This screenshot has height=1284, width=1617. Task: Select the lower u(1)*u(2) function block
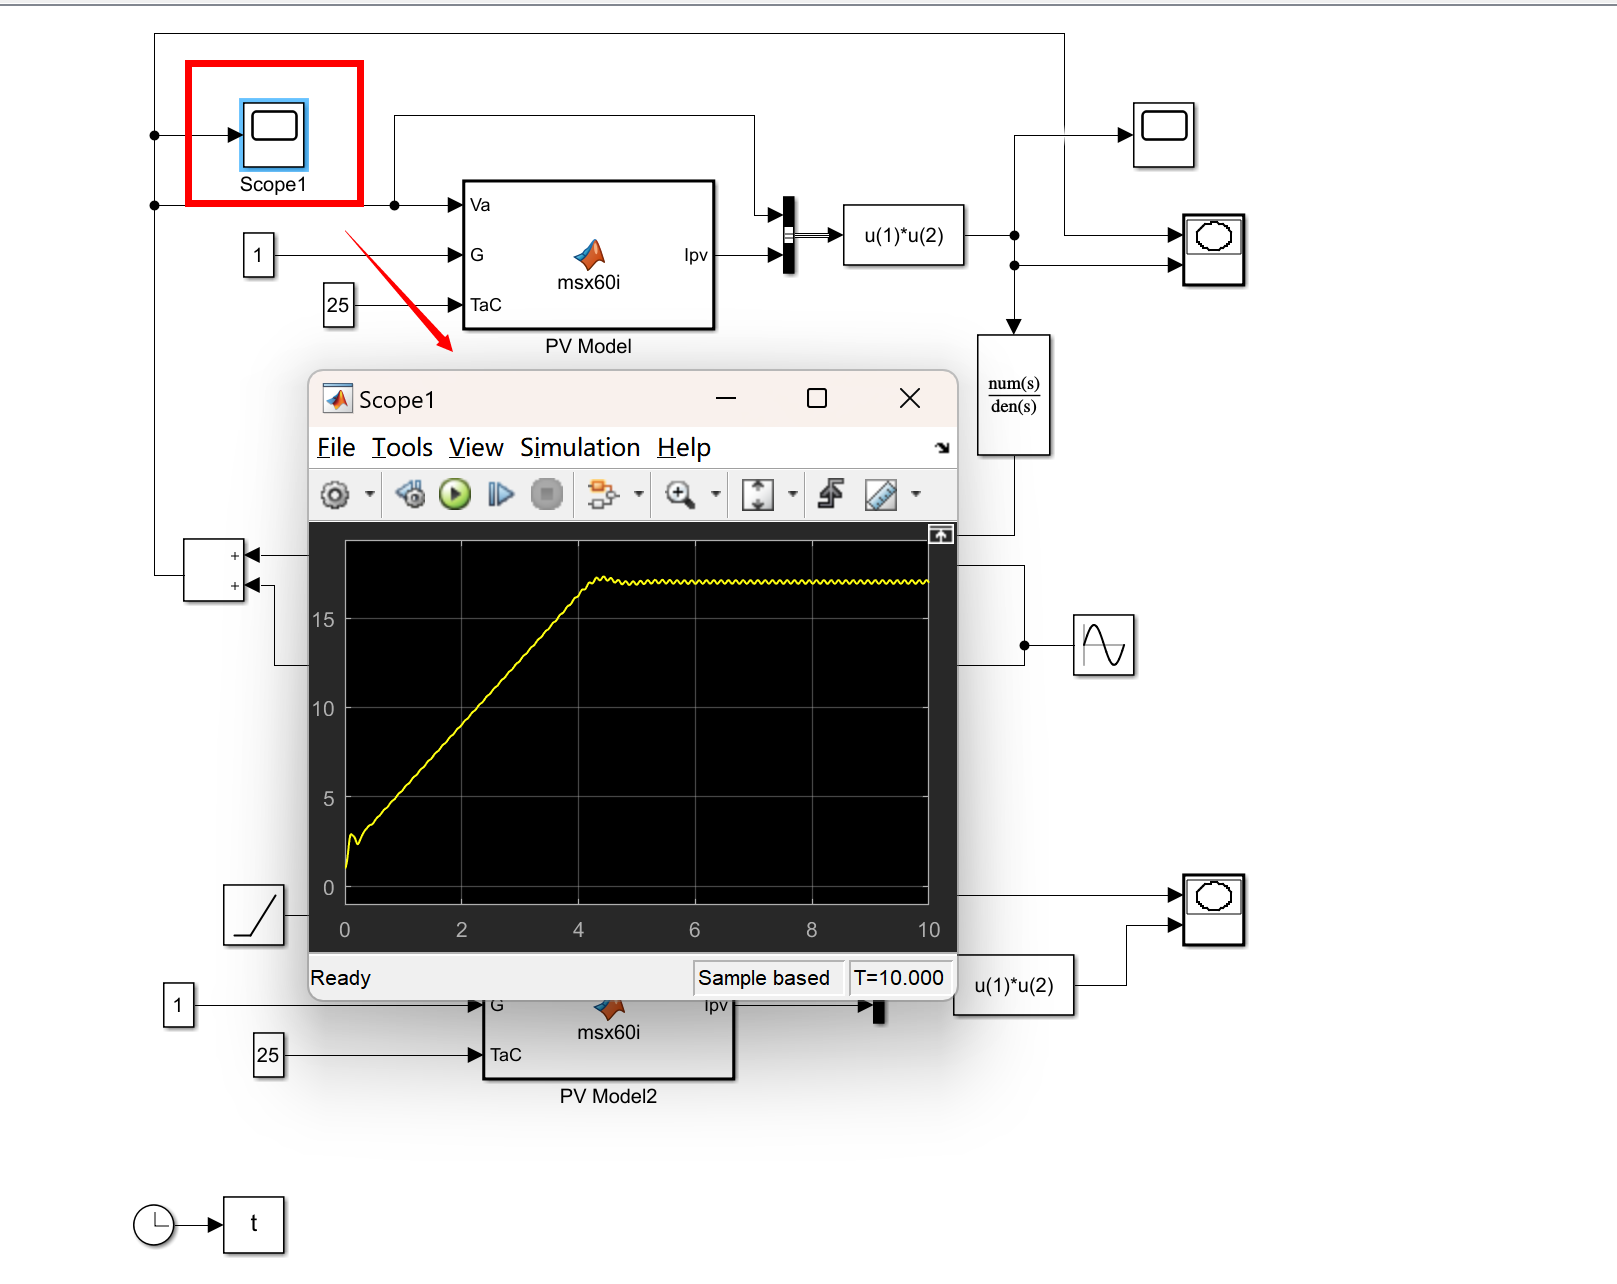[1014, 986]
